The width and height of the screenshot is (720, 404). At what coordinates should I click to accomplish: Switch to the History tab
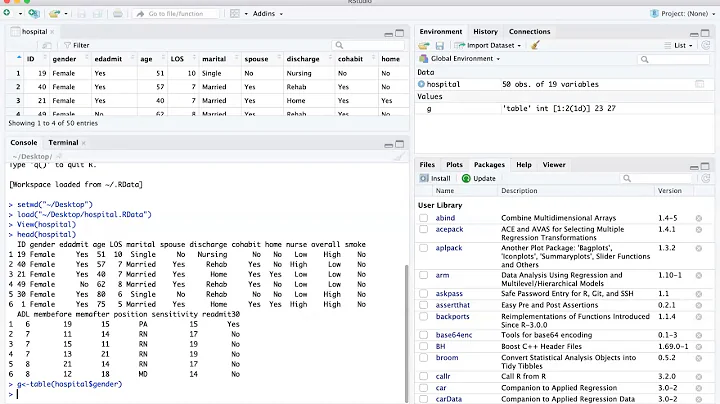[485, 32]
